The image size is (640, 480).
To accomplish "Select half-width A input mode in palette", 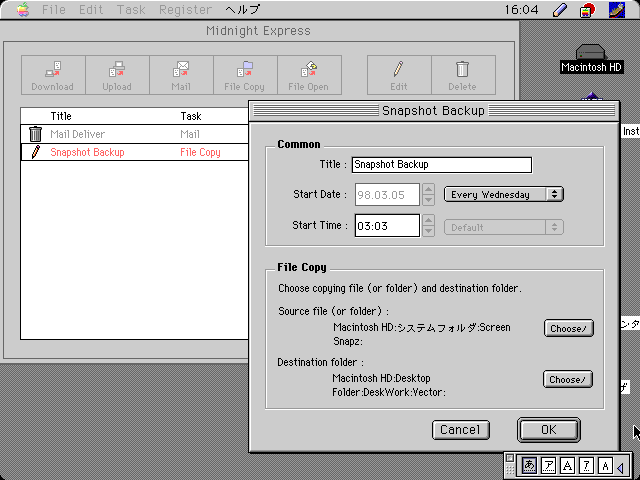I will click(605, 465).
